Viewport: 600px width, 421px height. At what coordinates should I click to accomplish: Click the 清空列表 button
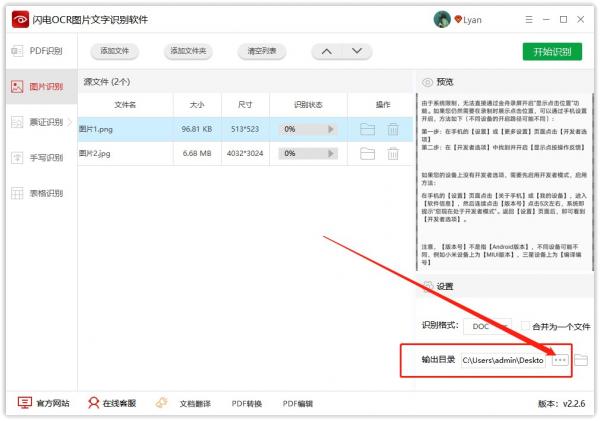(x=262, y=51)
